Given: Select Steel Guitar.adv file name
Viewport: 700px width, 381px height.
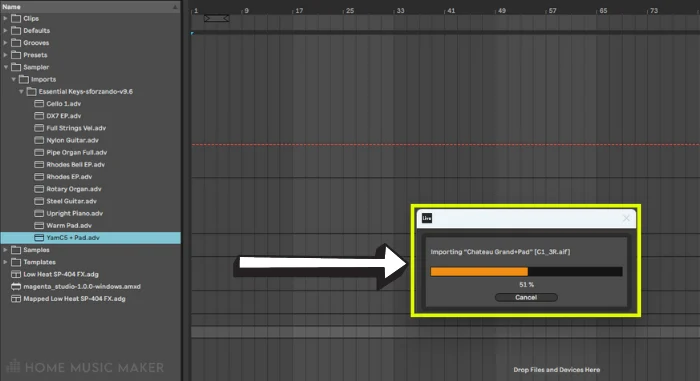Looking at the screenshot, I should click(71, 201).
